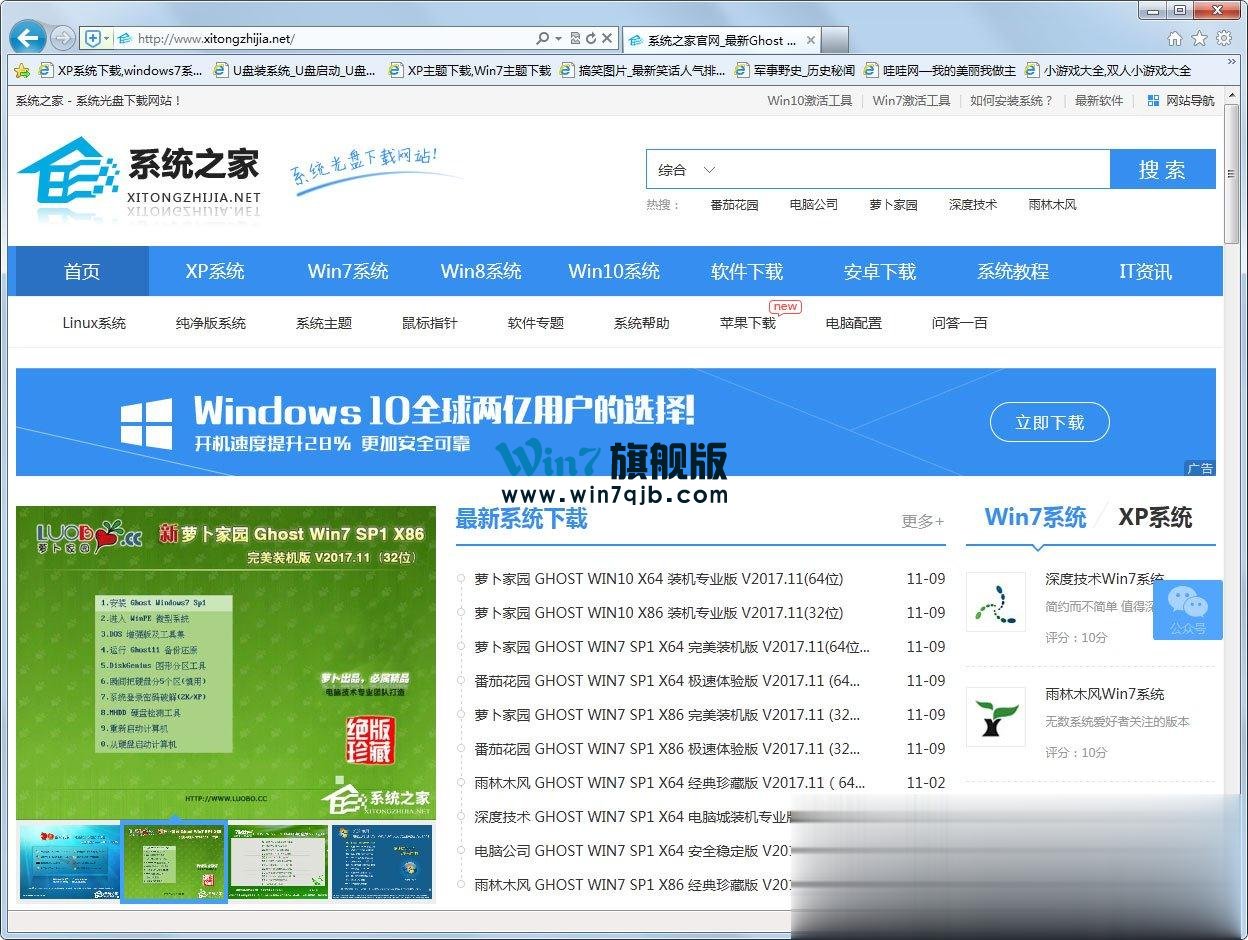Open a new blank tab
This screenshot has width=1248, height=940.
(836, 40)
